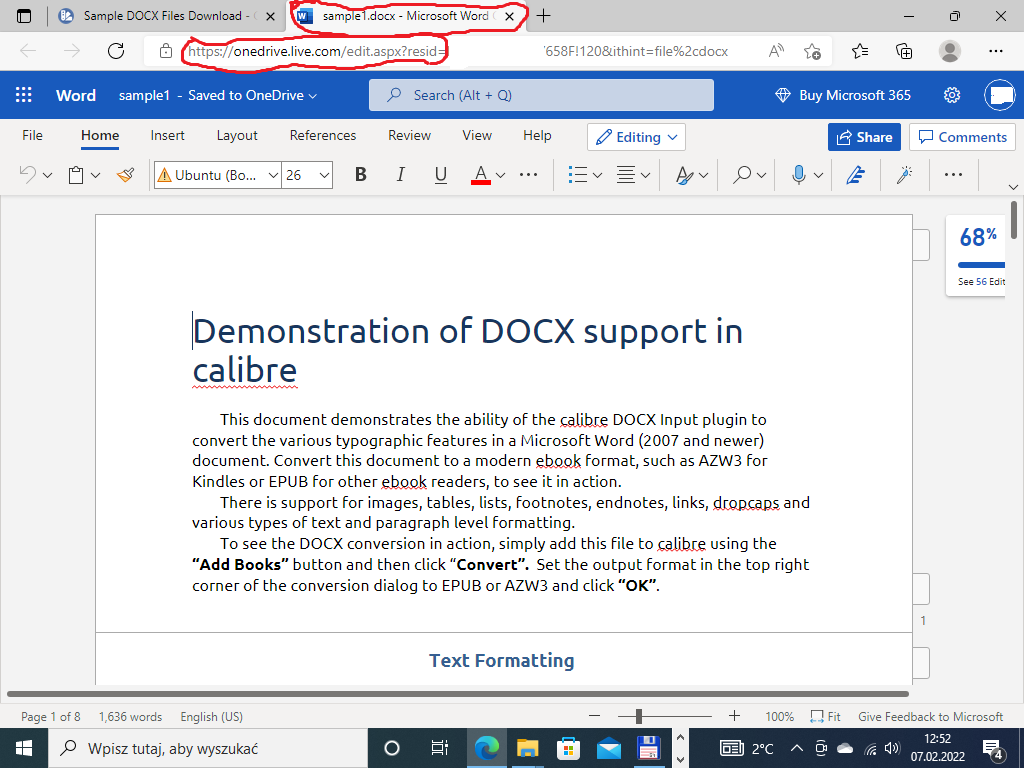
Task: Click the Undo arrow icon
Action: coord(28,175)
